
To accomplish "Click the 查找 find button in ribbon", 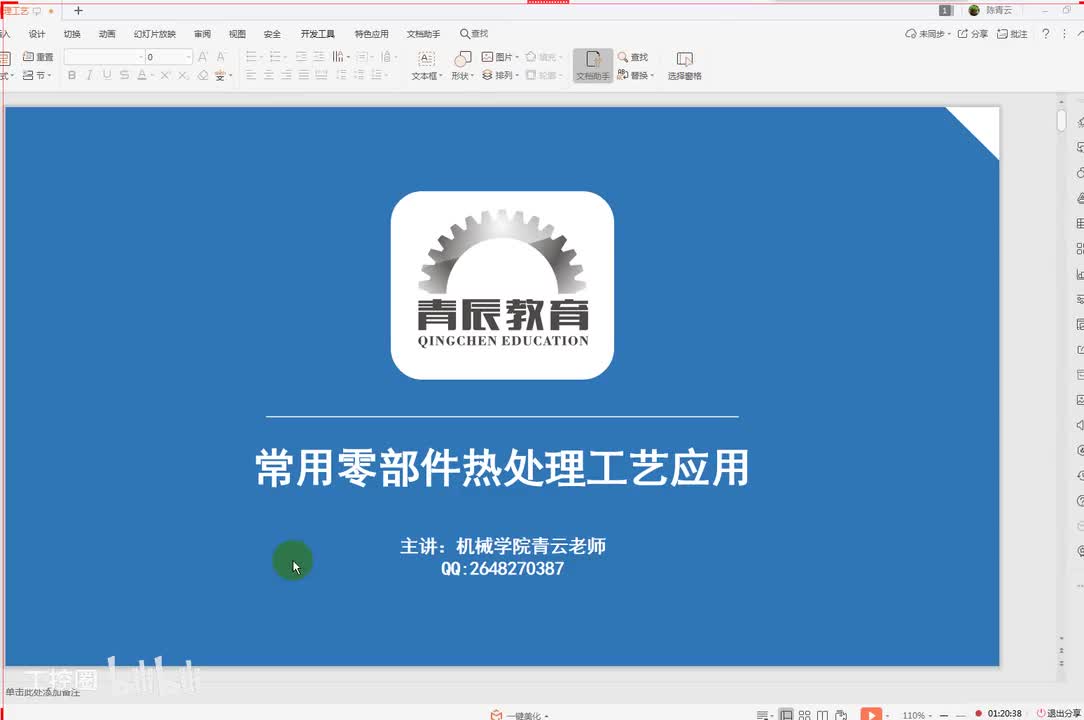I will pos(633,57).
